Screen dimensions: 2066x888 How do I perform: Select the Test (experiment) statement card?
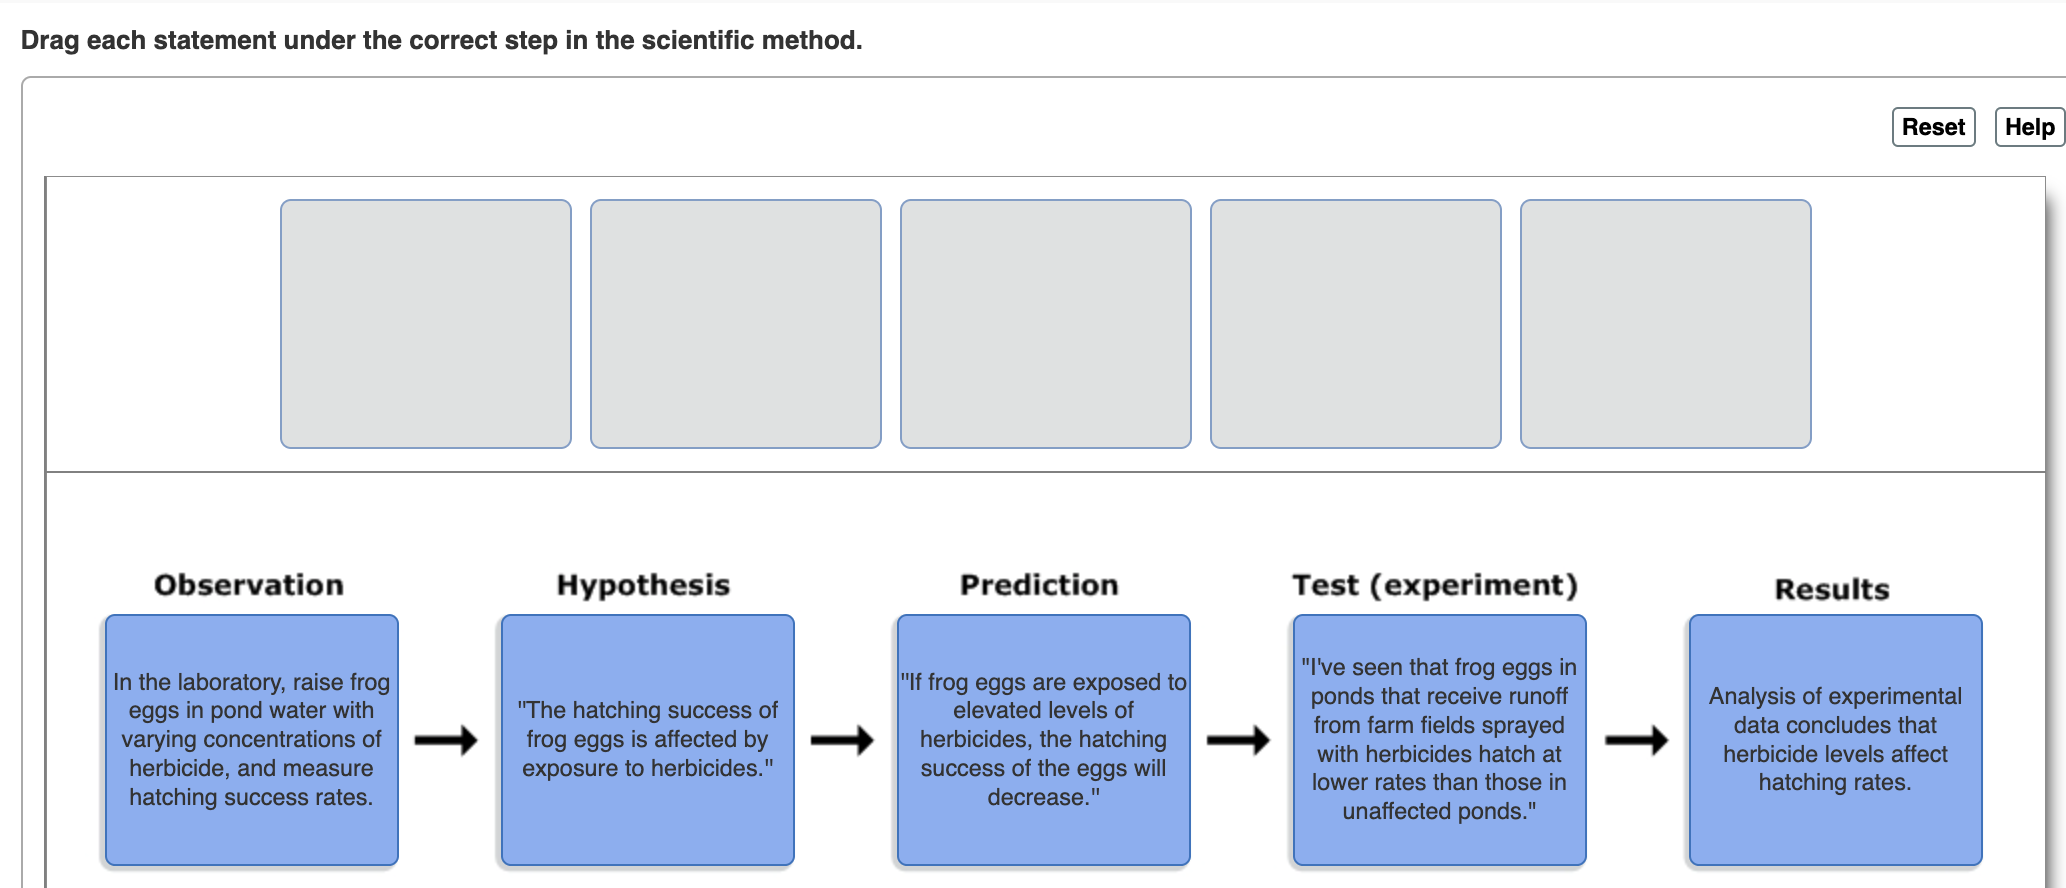[1438, 738]
